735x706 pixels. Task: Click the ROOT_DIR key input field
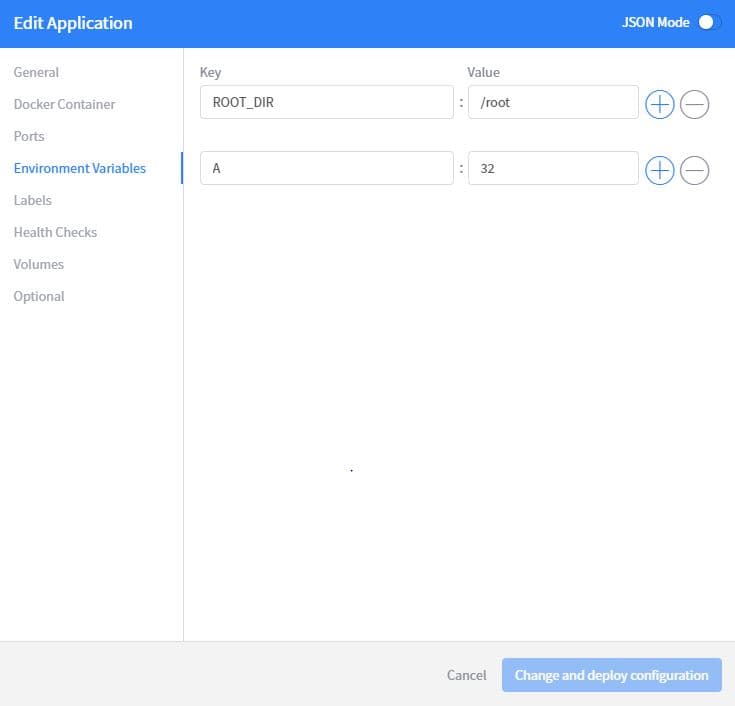(326, 102)
